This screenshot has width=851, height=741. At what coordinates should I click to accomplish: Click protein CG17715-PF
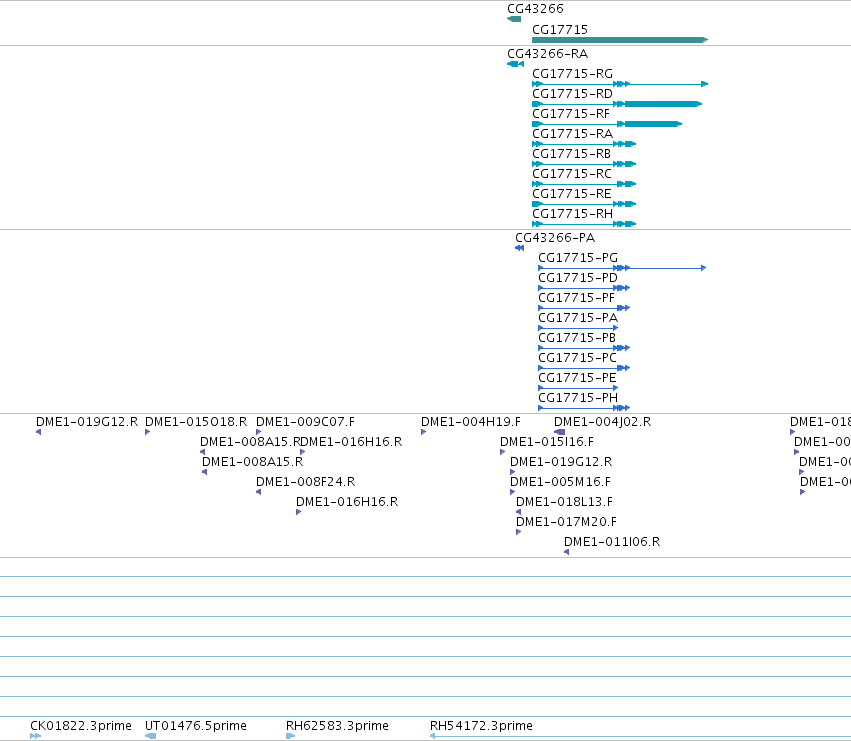pos(576,298)
